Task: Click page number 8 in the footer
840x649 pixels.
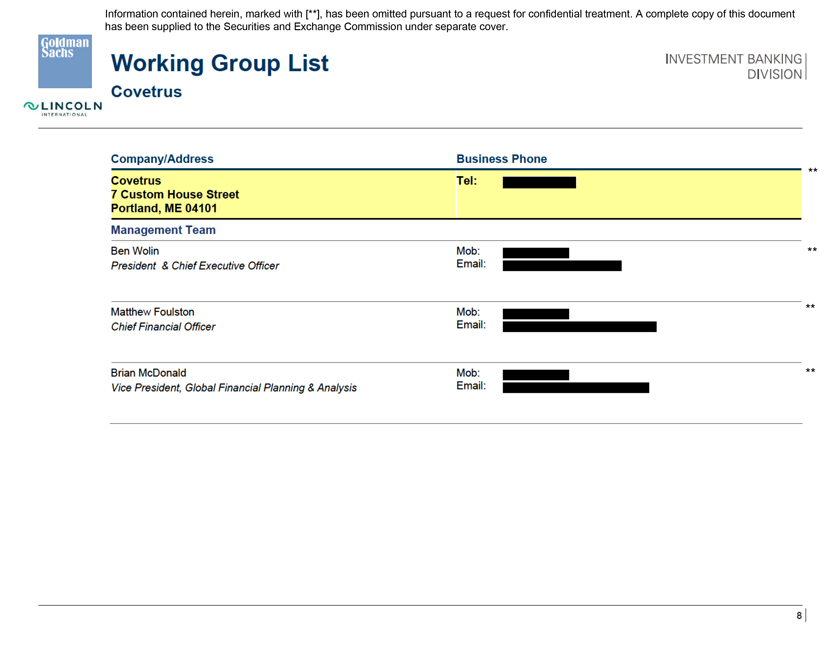Action: [799, 616]
